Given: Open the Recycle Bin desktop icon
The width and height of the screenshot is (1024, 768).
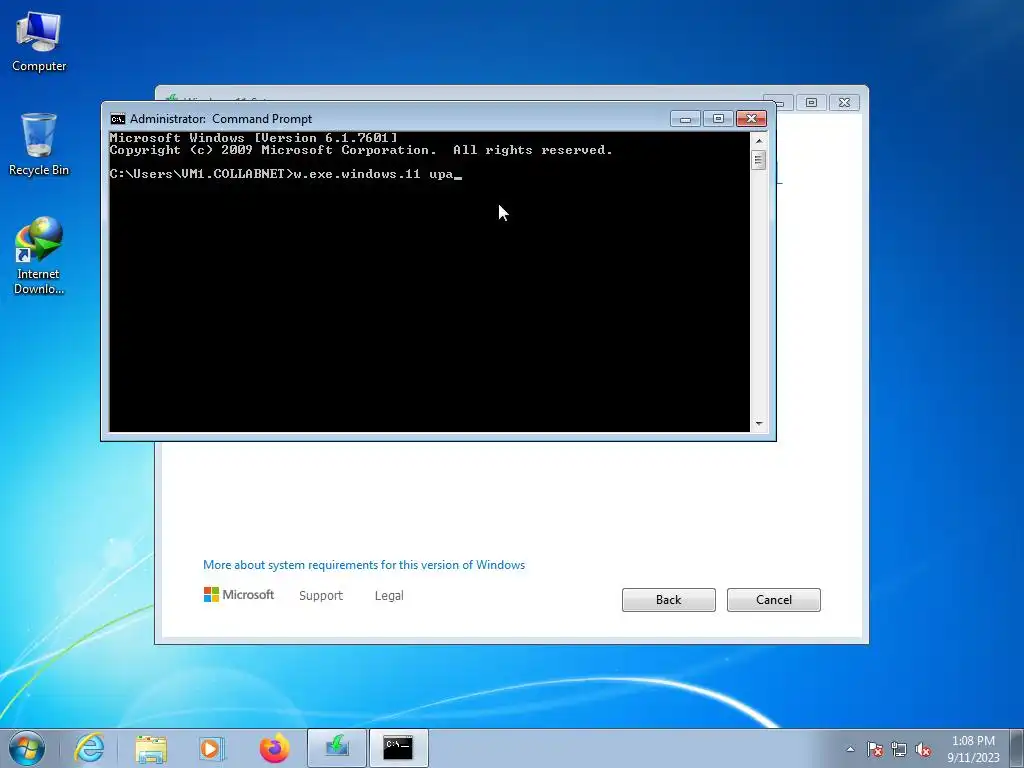Looking at the screenshot, I should click(x=39, y=144).
